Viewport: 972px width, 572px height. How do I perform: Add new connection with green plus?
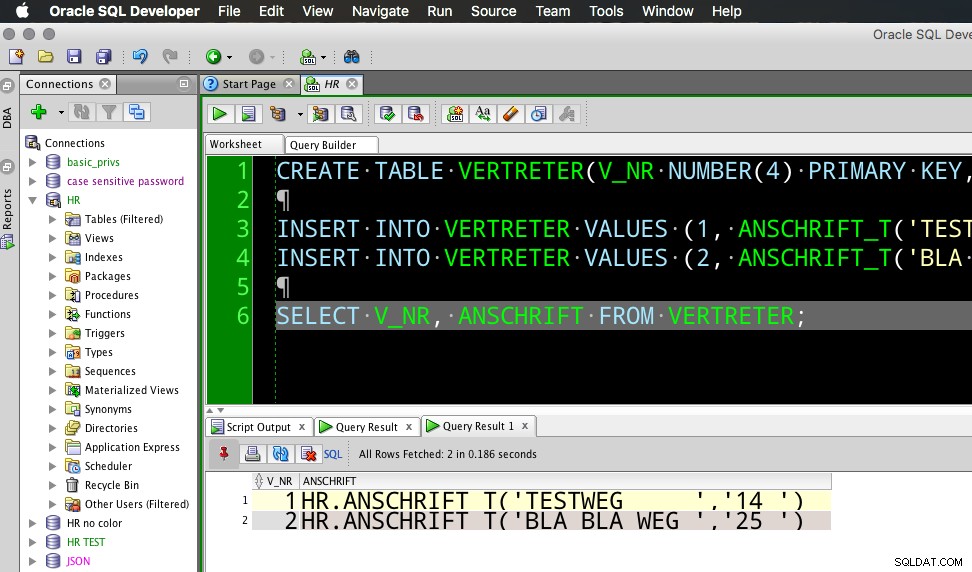pos(38,112)
